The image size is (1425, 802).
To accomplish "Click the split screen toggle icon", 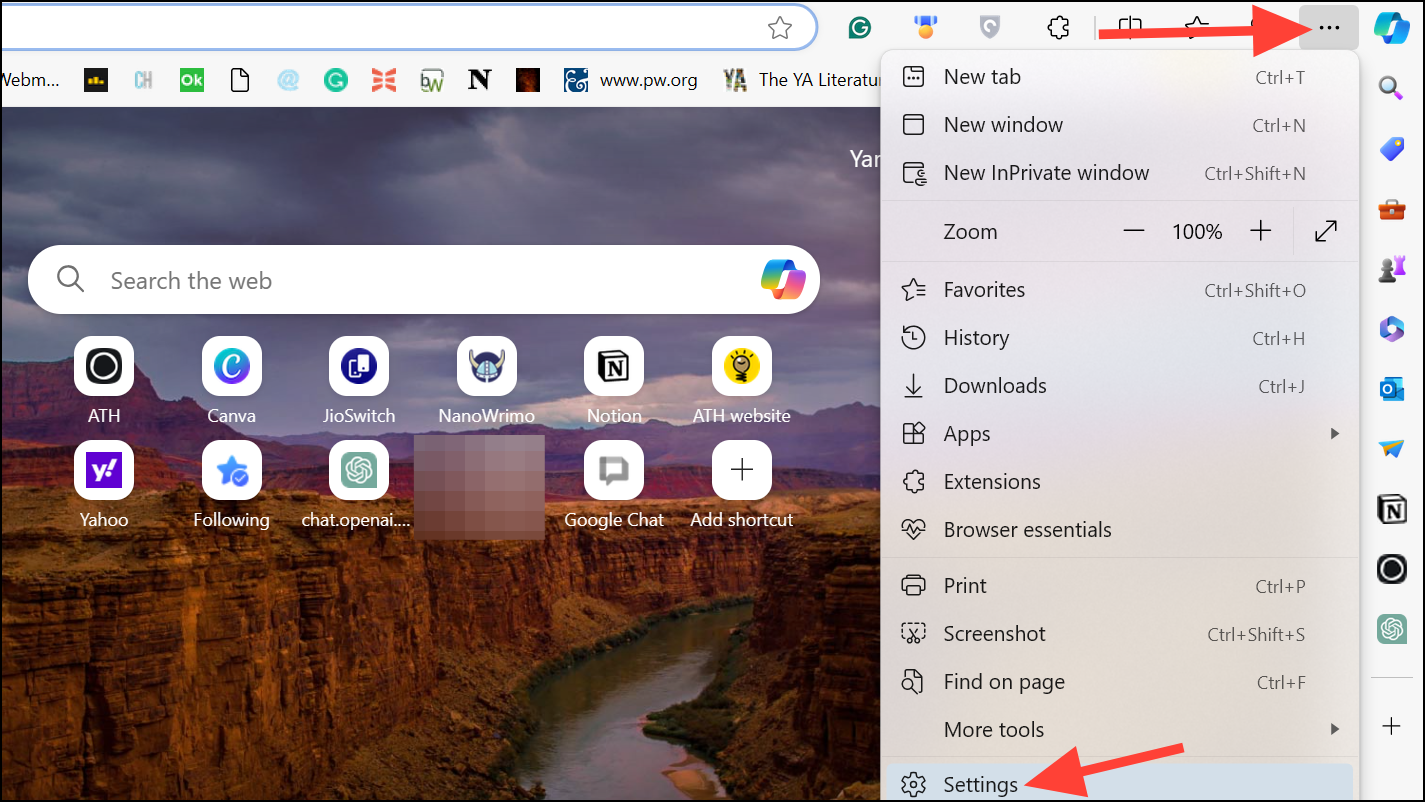I will pyautogui.click(x=1130, y=27).
